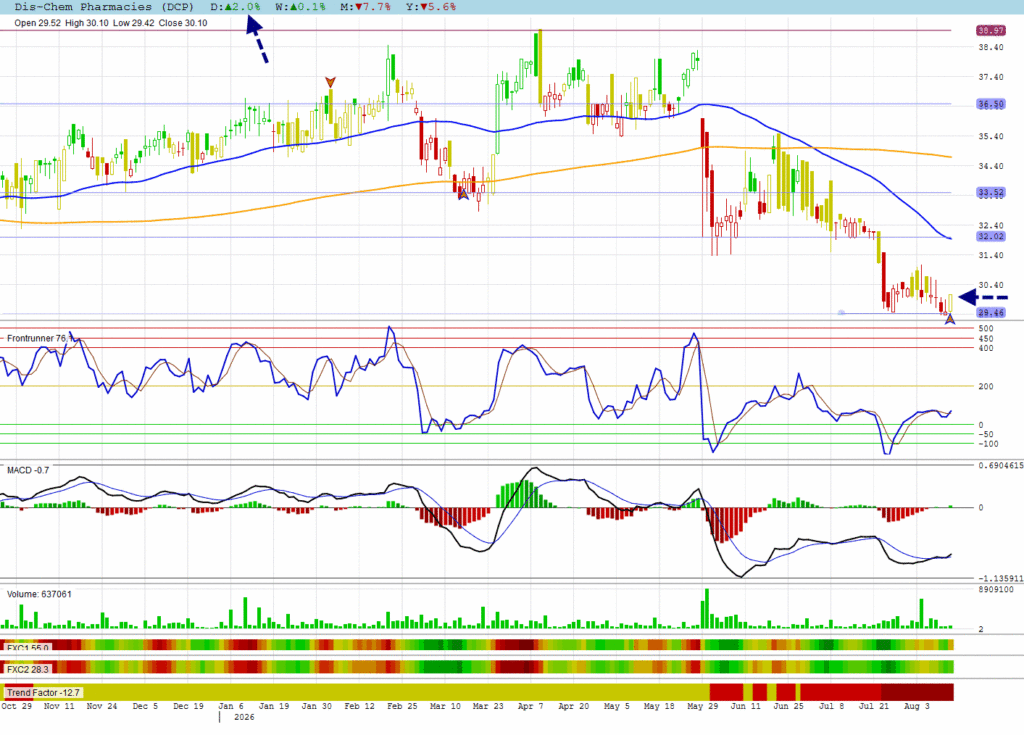Click the FXC2 28.3 heatmap label

(27, 669)
